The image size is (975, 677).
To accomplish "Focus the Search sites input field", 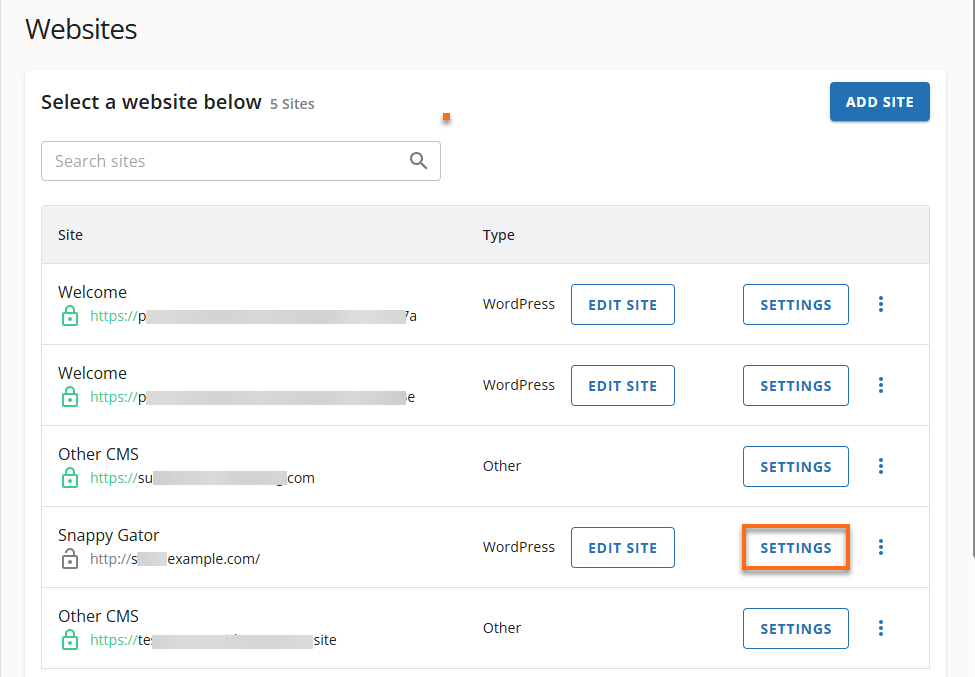I will (241, 161).
